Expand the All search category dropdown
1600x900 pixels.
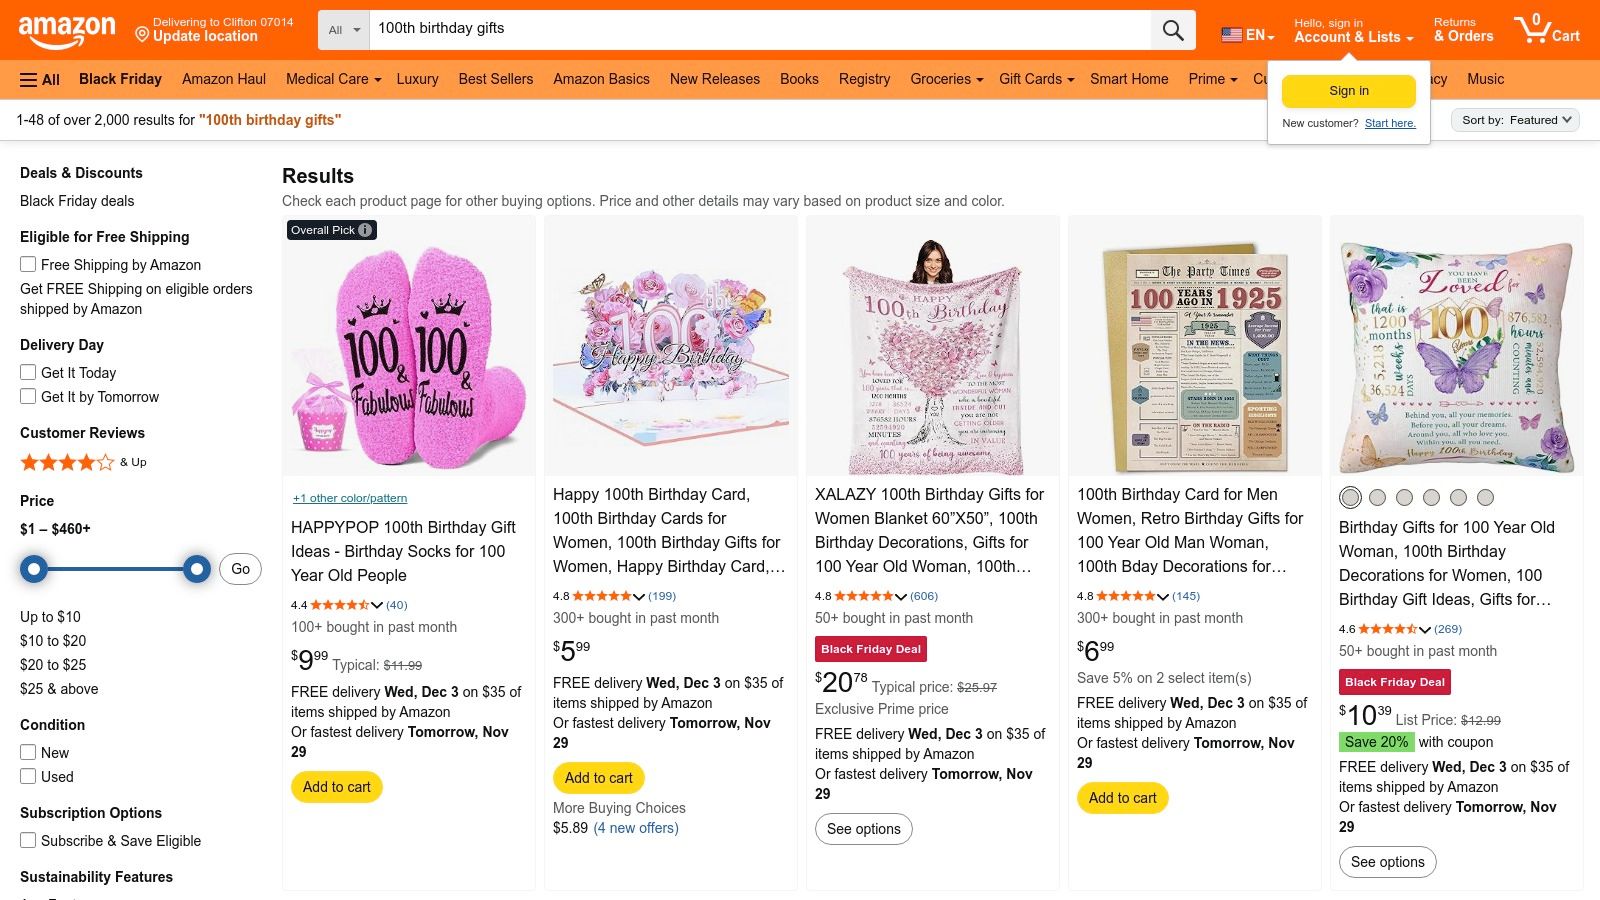342,29
